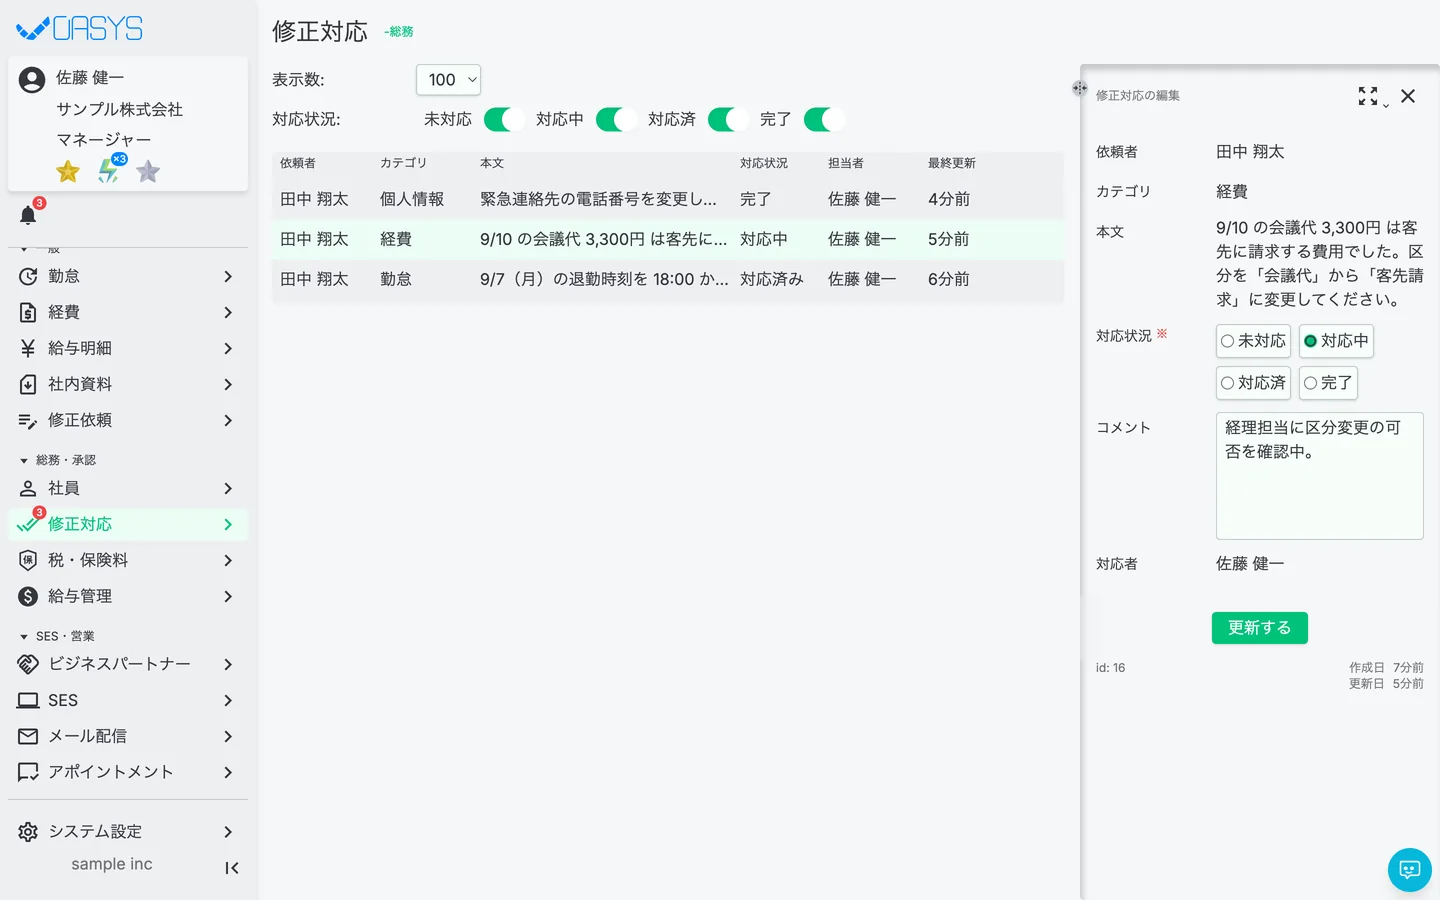Open the ビジネスパートナー menu item
This screenshot has height=900, width=1440.
coord(128,664)
